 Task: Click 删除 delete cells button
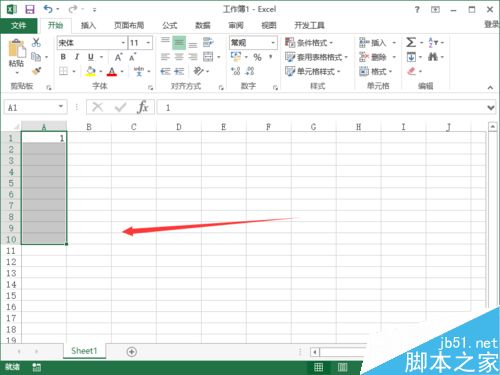(373, 57)
